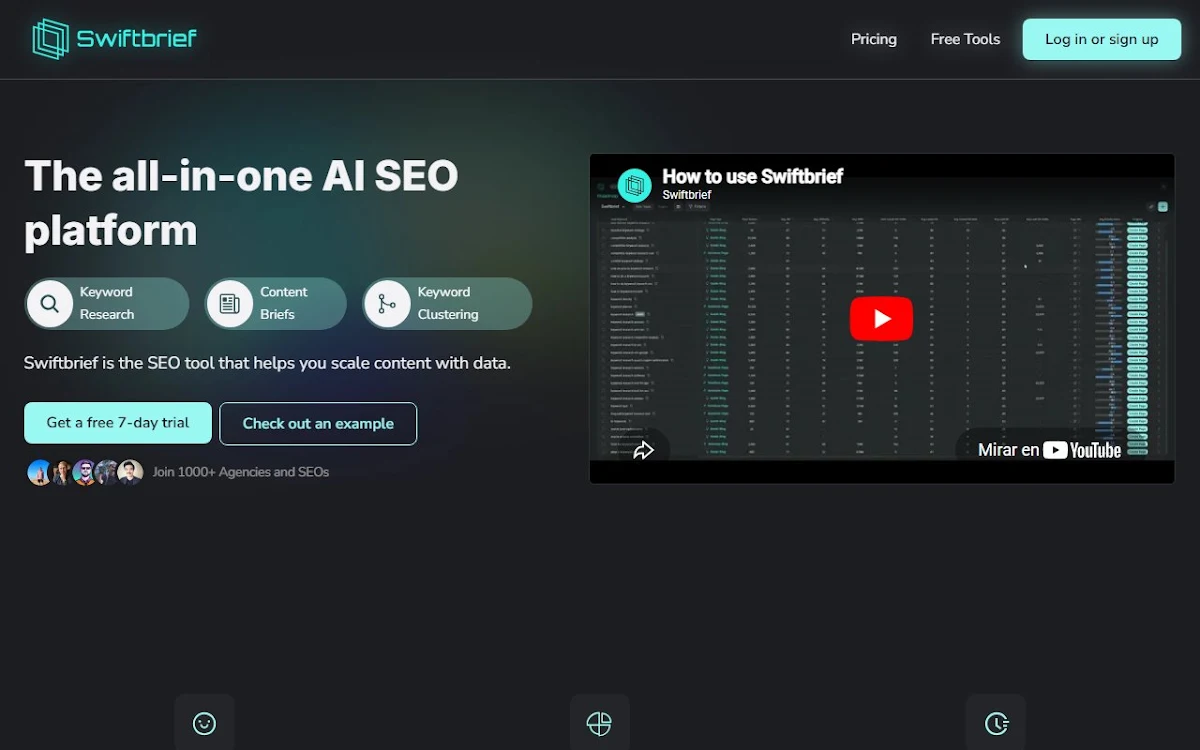Select the Content Briefs label
The image size is (1200, 750).
(284, 303)
